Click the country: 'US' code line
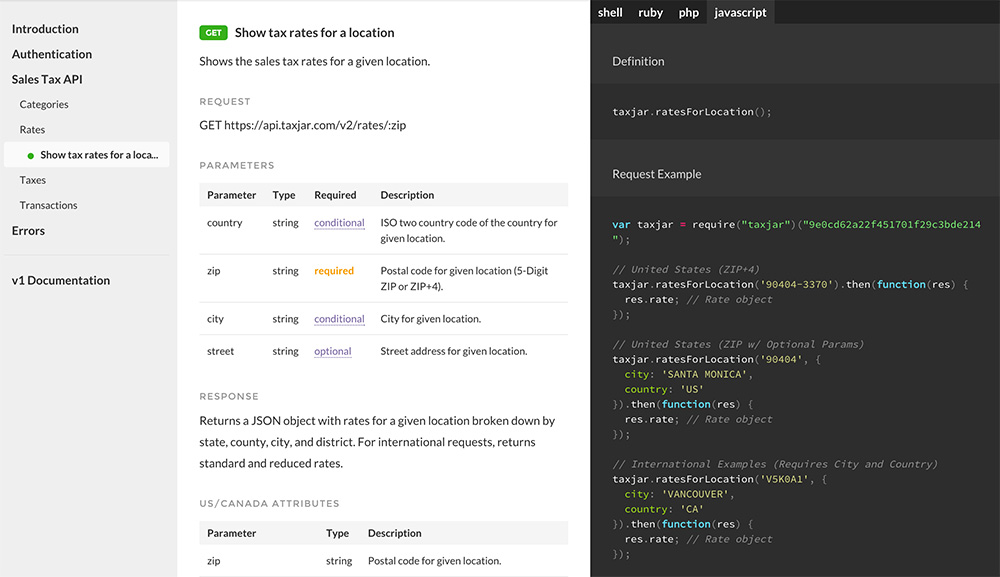This screenshot has width=1000, height=577. tap(664, 390)
